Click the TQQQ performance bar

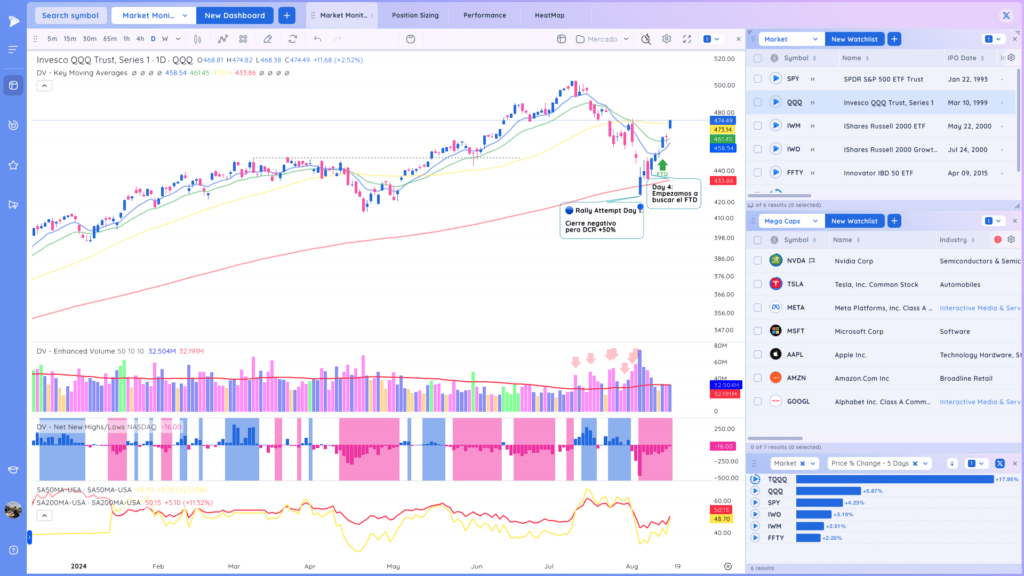click(x=895, y=479)
